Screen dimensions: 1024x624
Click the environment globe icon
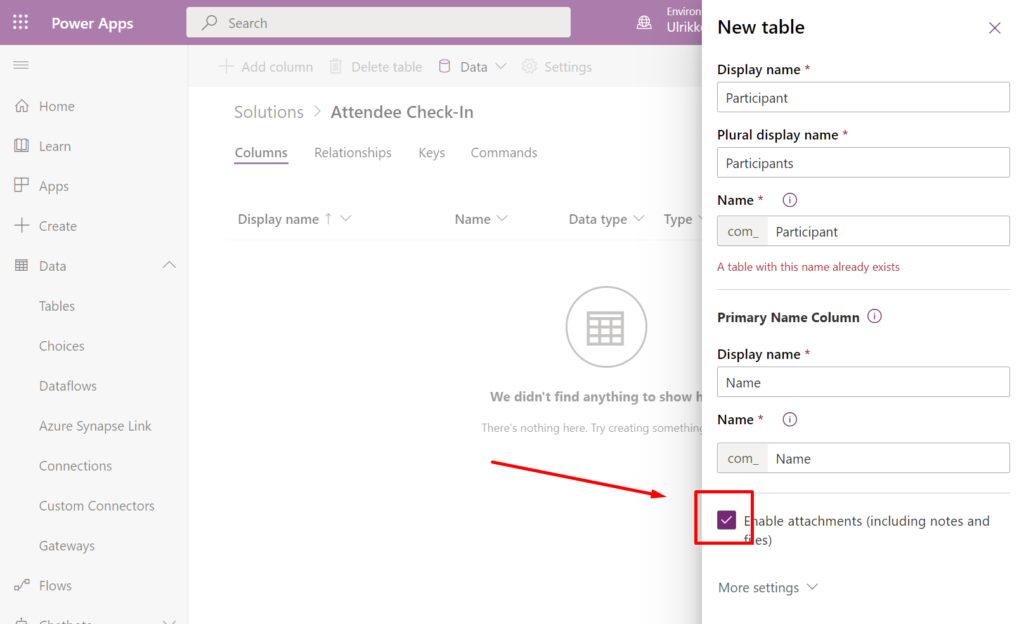point(644,22)
